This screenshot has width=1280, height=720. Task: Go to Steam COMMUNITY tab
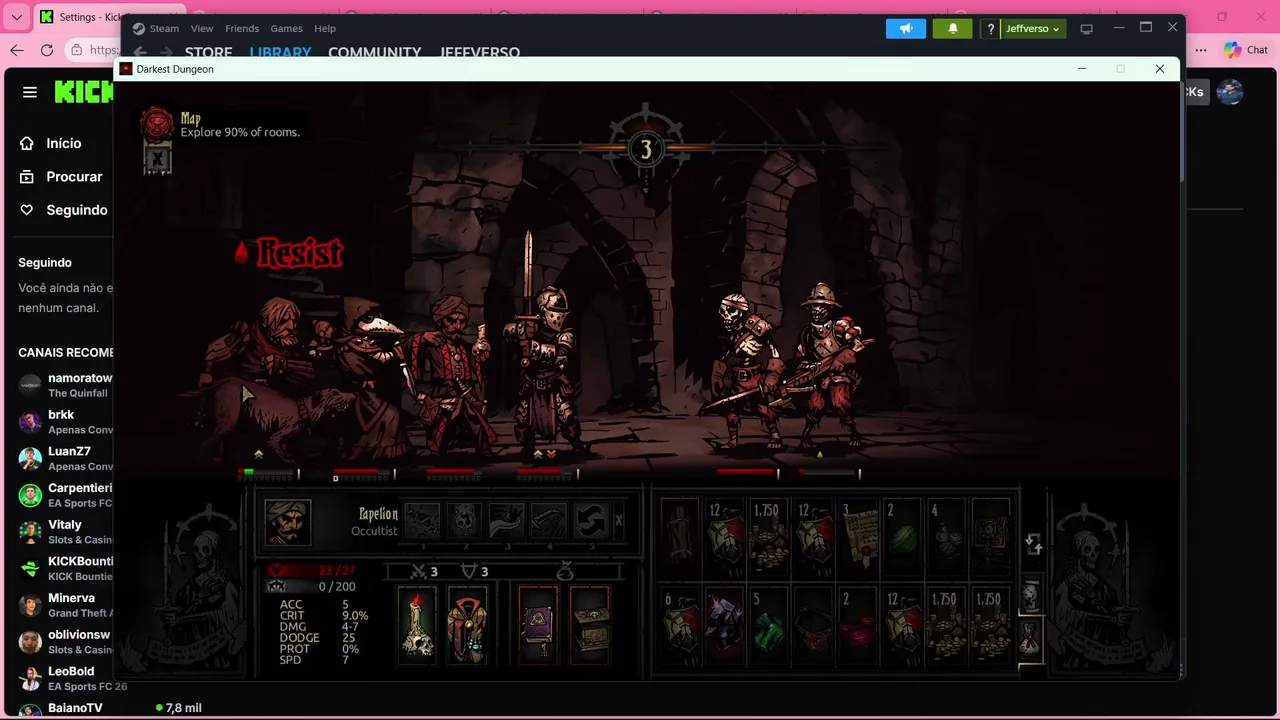[x=374, y=52]
